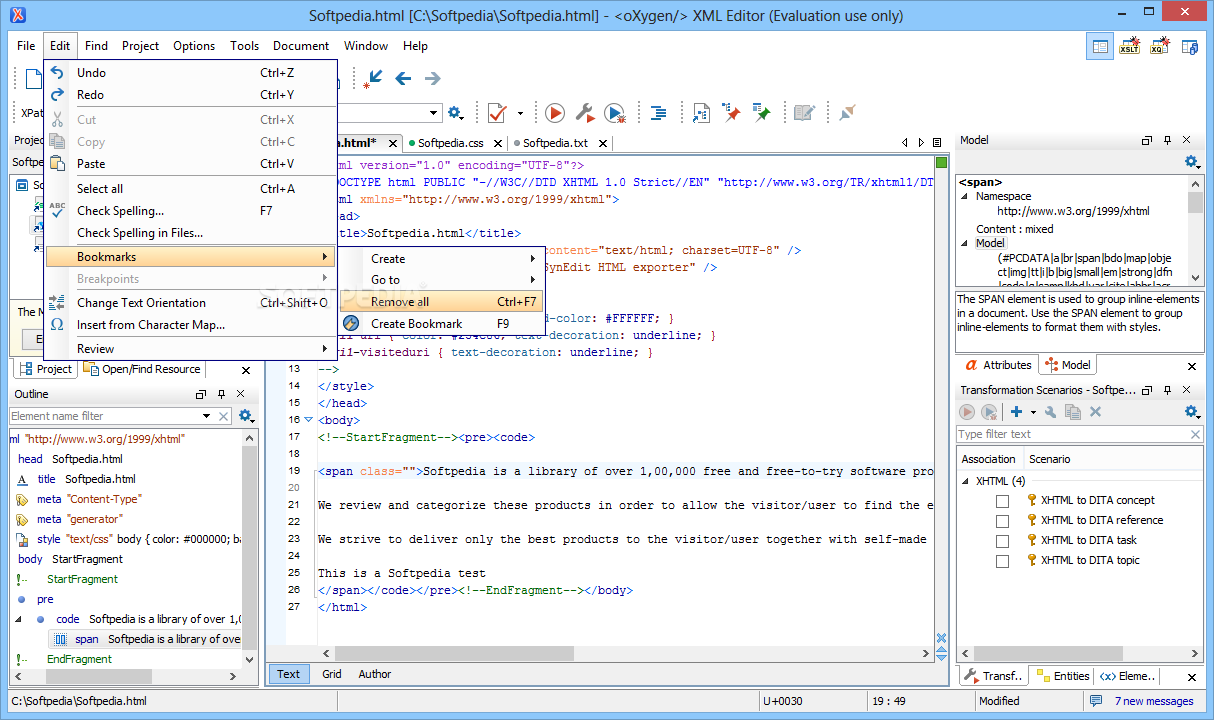Switch to the Softpedia.txt tab

[x=555, y=143]
